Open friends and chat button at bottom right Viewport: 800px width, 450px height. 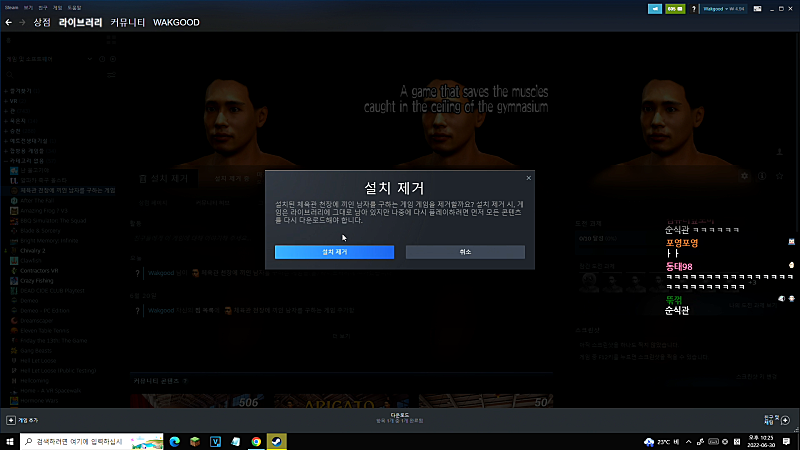coord(777,420)
